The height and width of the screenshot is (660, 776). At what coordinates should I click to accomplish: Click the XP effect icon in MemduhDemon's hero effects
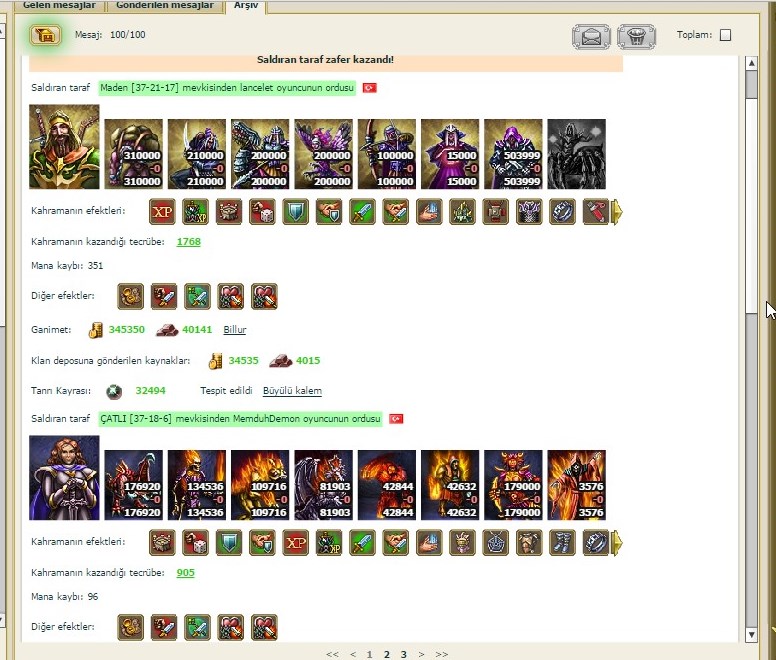coord(295,542)
